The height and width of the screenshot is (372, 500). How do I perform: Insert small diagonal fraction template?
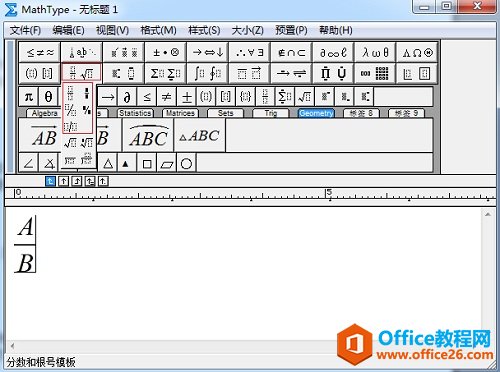pyautogui.click(x=87, y=110)
